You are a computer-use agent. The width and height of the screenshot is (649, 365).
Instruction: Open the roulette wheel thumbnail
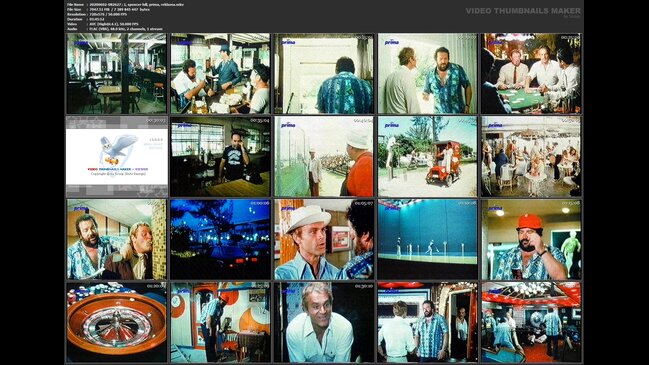(116, 322)
